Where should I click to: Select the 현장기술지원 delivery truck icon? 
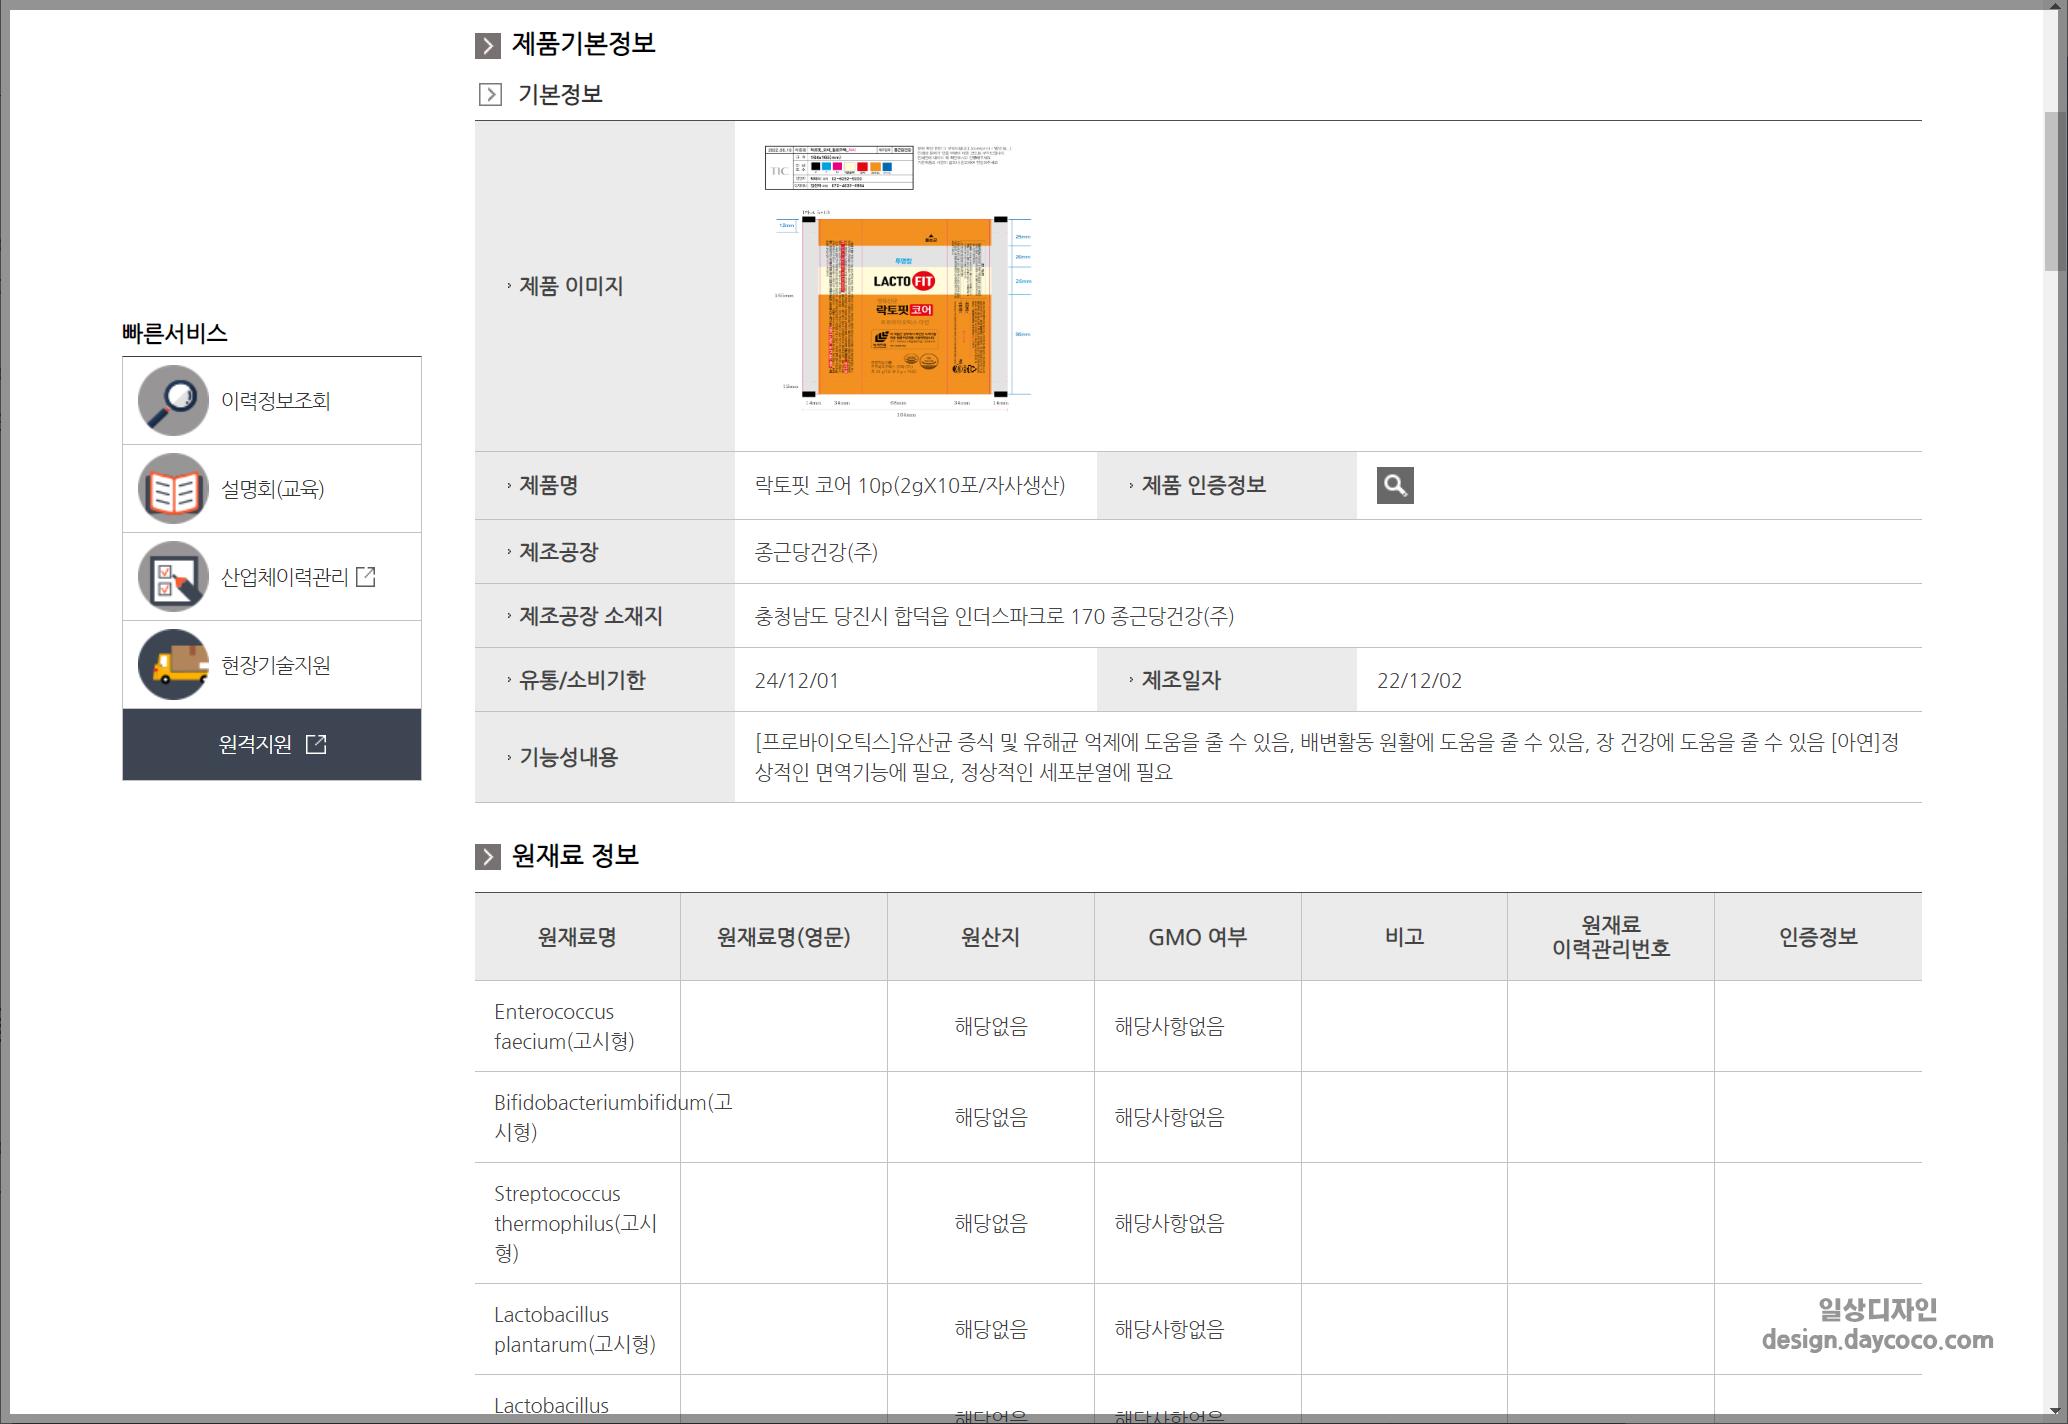(x=172, y=664)
